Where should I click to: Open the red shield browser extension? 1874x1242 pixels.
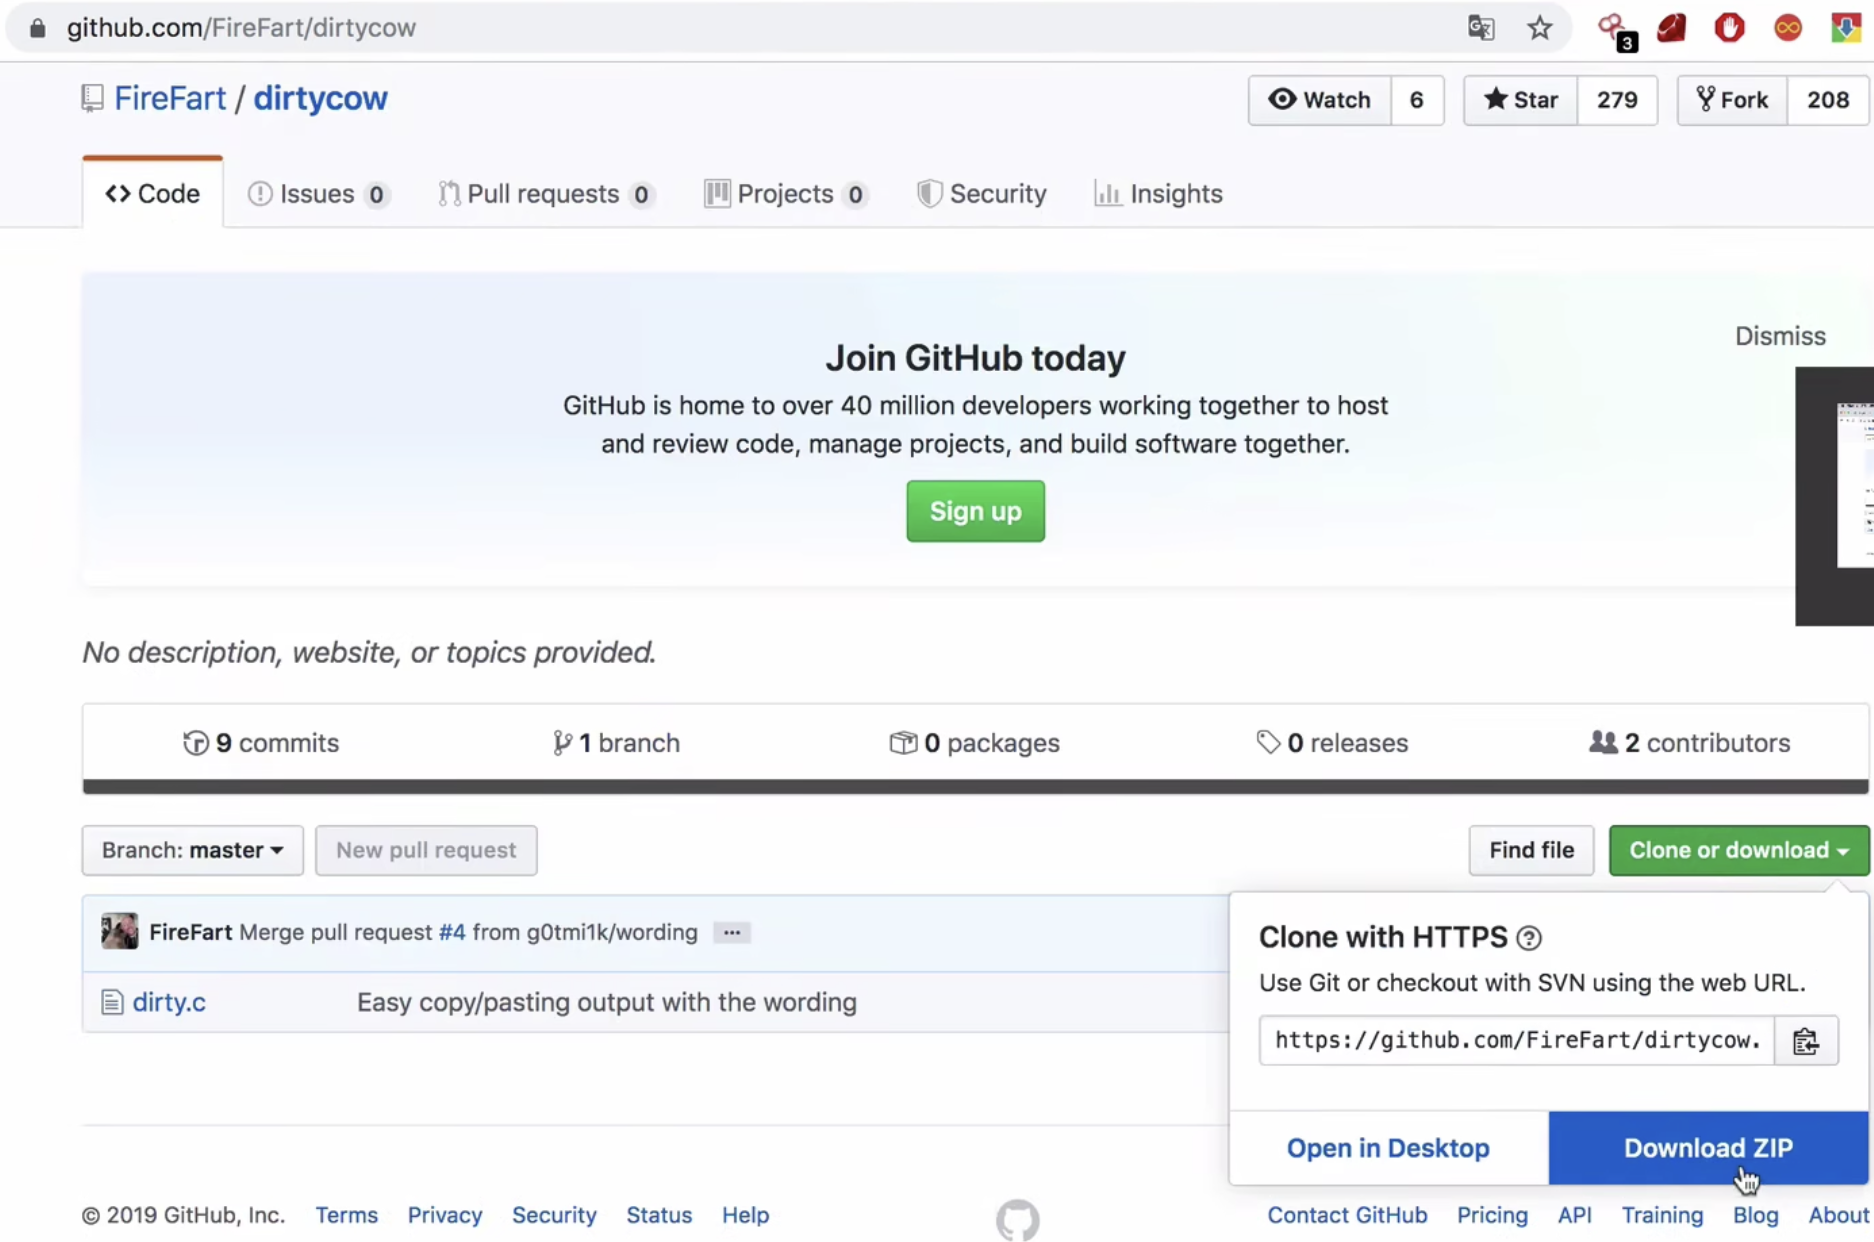1729,28
